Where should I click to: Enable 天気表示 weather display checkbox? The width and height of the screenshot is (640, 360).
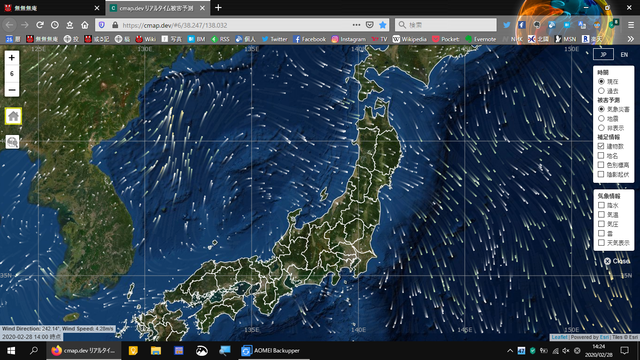(601, 243)
